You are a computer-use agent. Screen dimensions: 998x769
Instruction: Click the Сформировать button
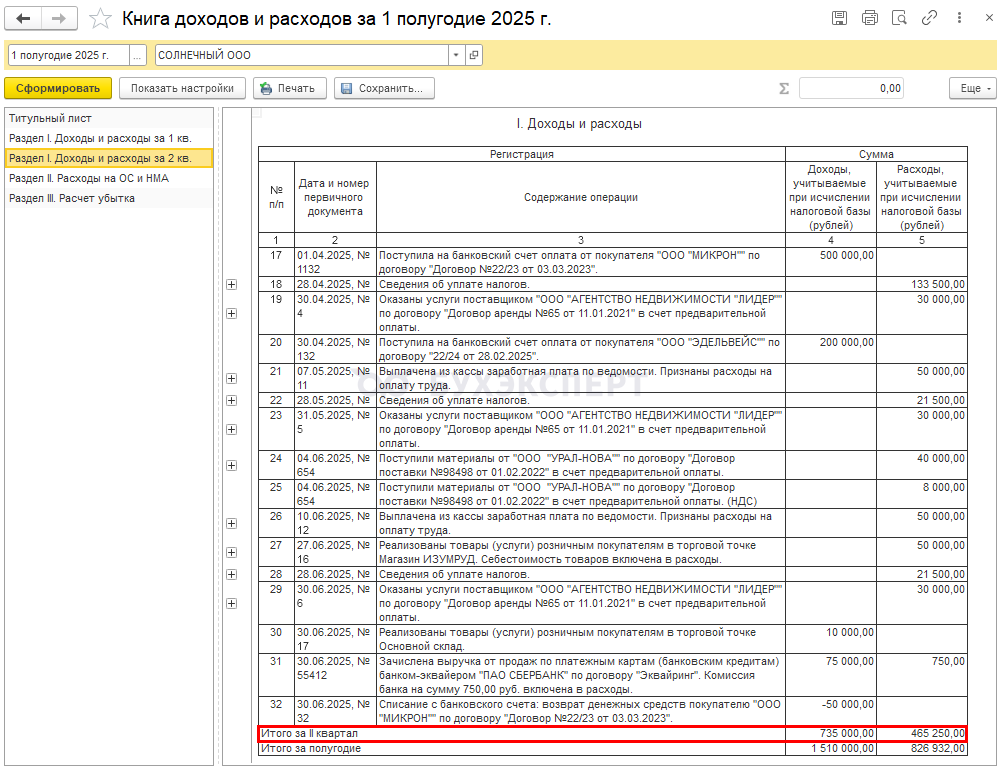coord(58,88)
